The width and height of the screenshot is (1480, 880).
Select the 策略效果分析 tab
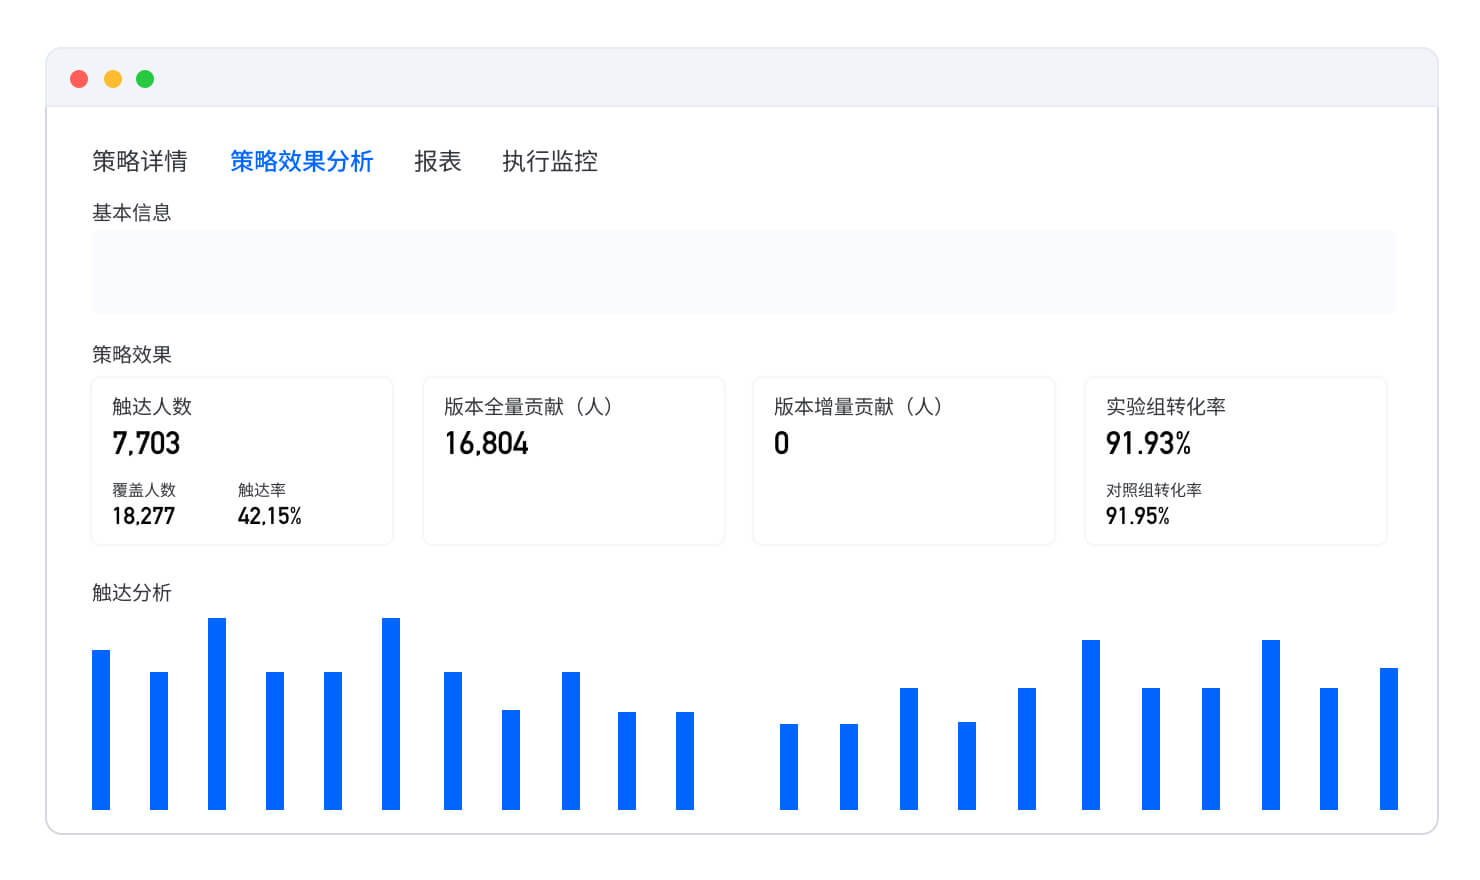click(x=301, y=161)
